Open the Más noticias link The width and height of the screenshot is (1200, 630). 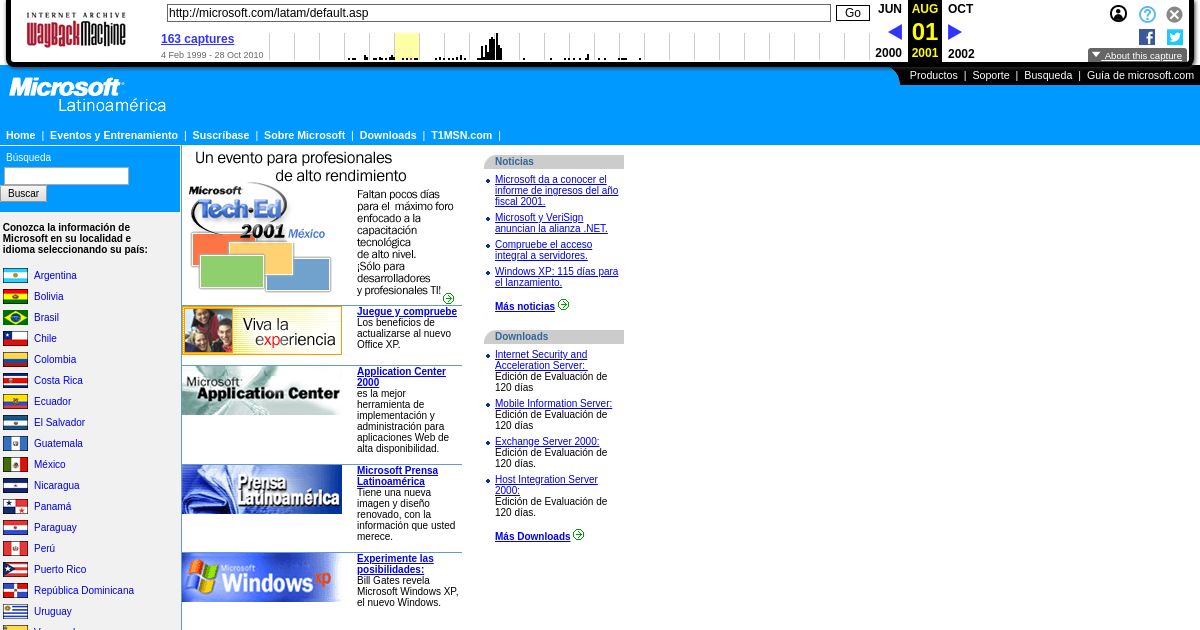tap(525, 307)
